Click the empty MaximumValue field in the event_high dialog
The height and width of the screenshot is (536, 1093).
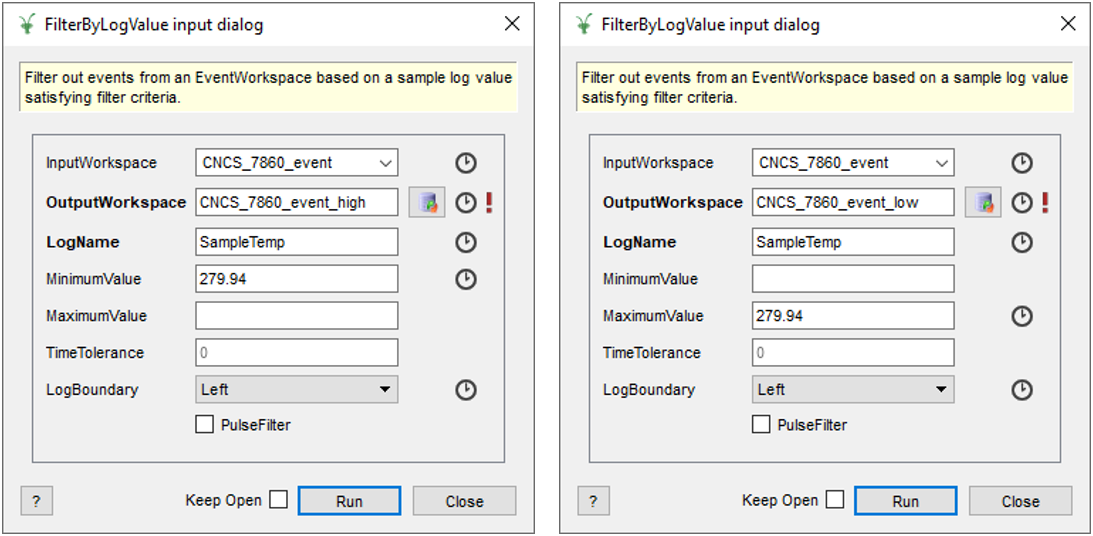pyautogui.click(x=297, y=316)
